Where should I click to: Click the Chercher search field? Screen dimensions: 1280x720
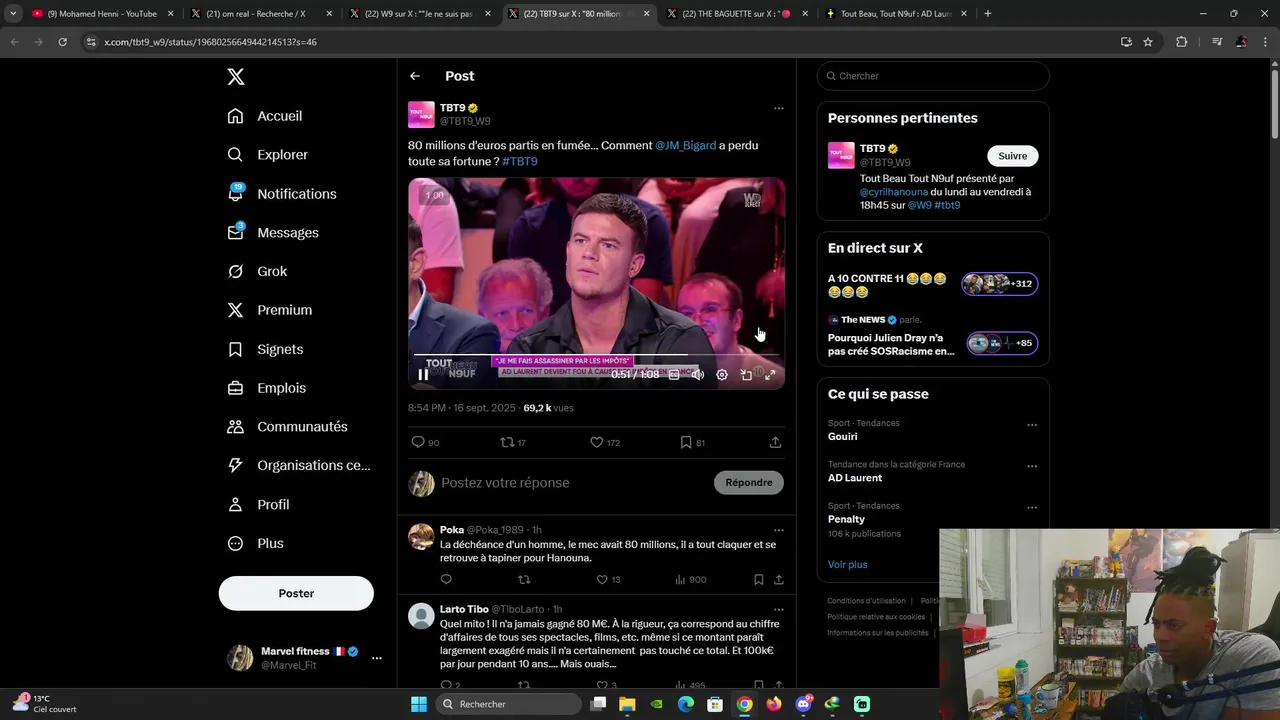coord(933,76)
